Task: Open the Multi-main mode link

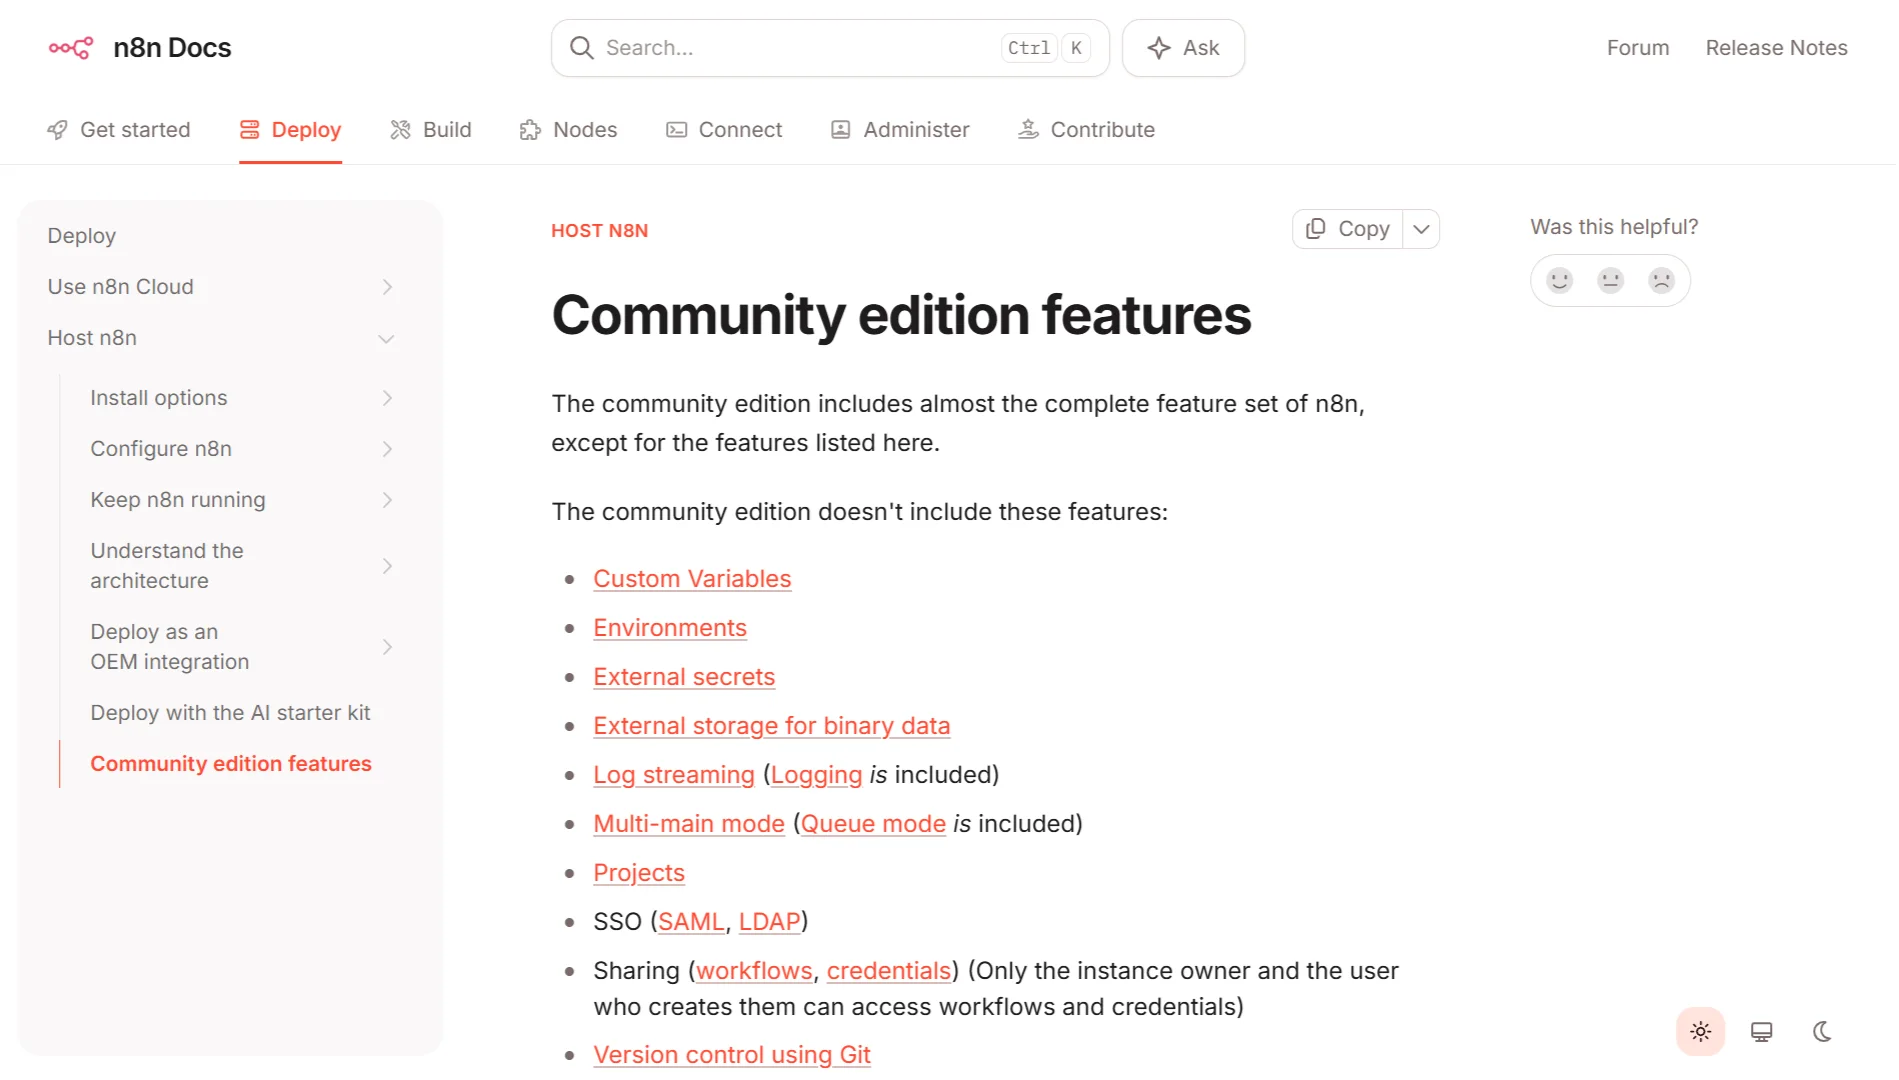Action: click(x=689, y=824)
